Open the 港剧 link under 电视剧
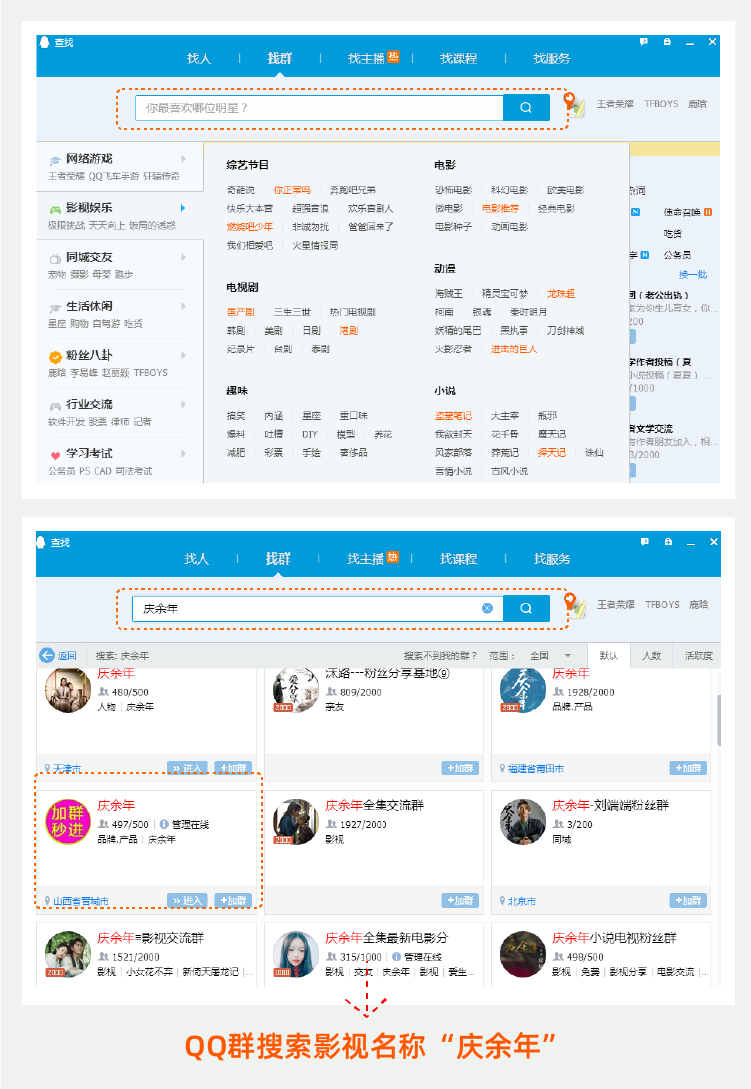Image resolution: width=751 pixels, height=1089 pixels. point(349,331)
